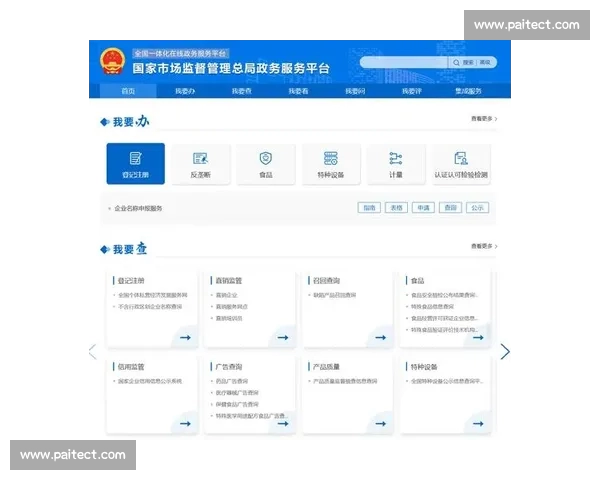Viewport: 600px width, 480px height.
Task: Open the 医疗器械广告查询 link
Action: [237, 393]
